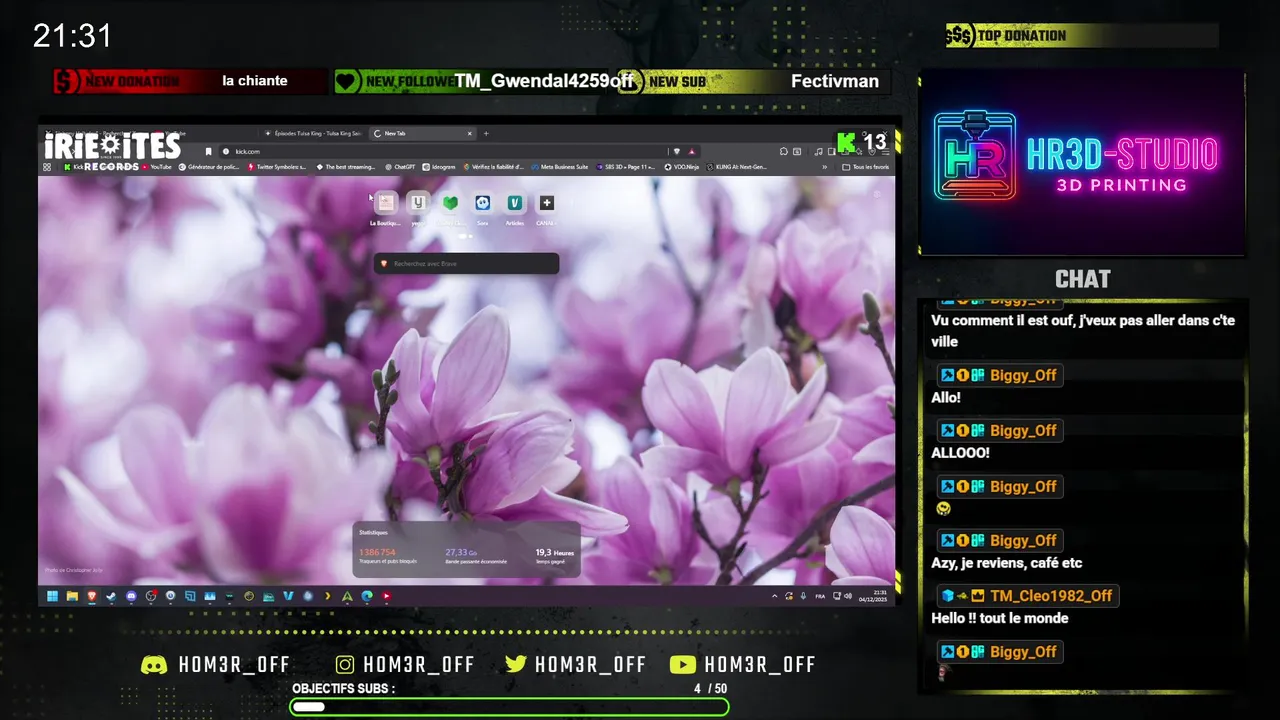Image resolution: width=1280 pixels, height=720 pixels.
Task: Open The best streaming... bookmark
Action: click(x=345, y=167)
